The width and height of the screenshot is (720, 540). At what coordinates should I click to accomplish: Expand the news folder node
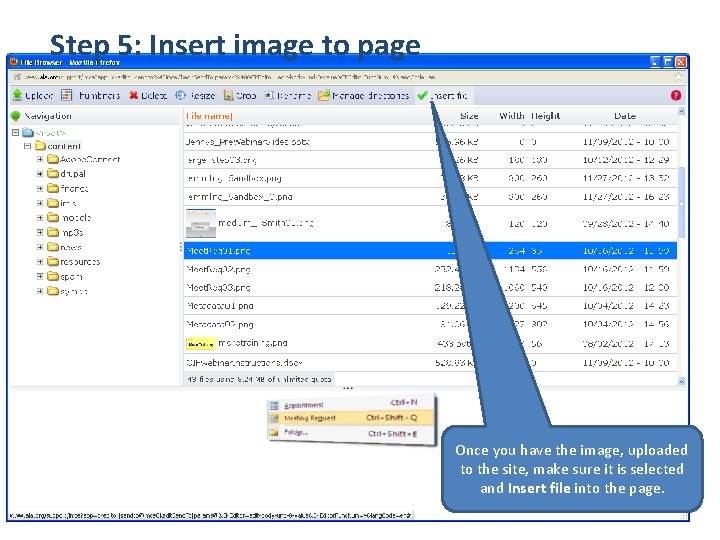point(40,247)
